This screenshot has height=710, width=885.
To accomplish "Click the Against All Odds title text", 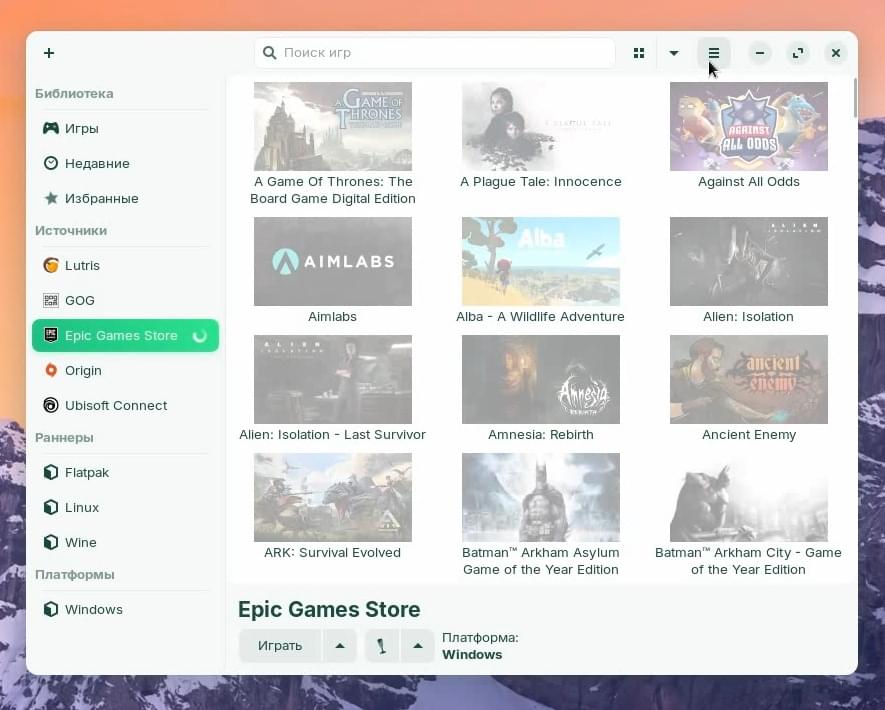I will point(749,182).
